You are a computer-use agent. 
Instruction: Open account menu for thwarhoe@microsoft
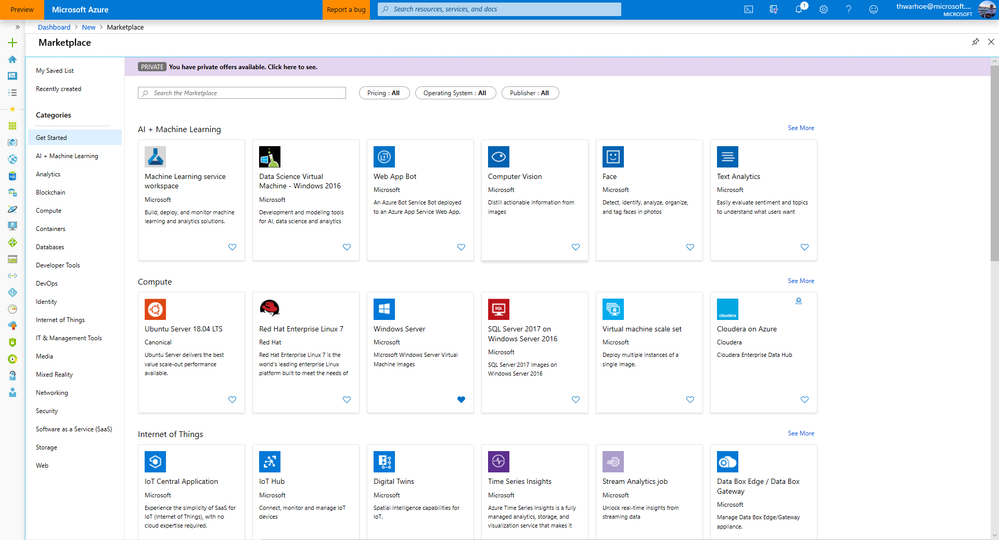(x=945, y=10)
